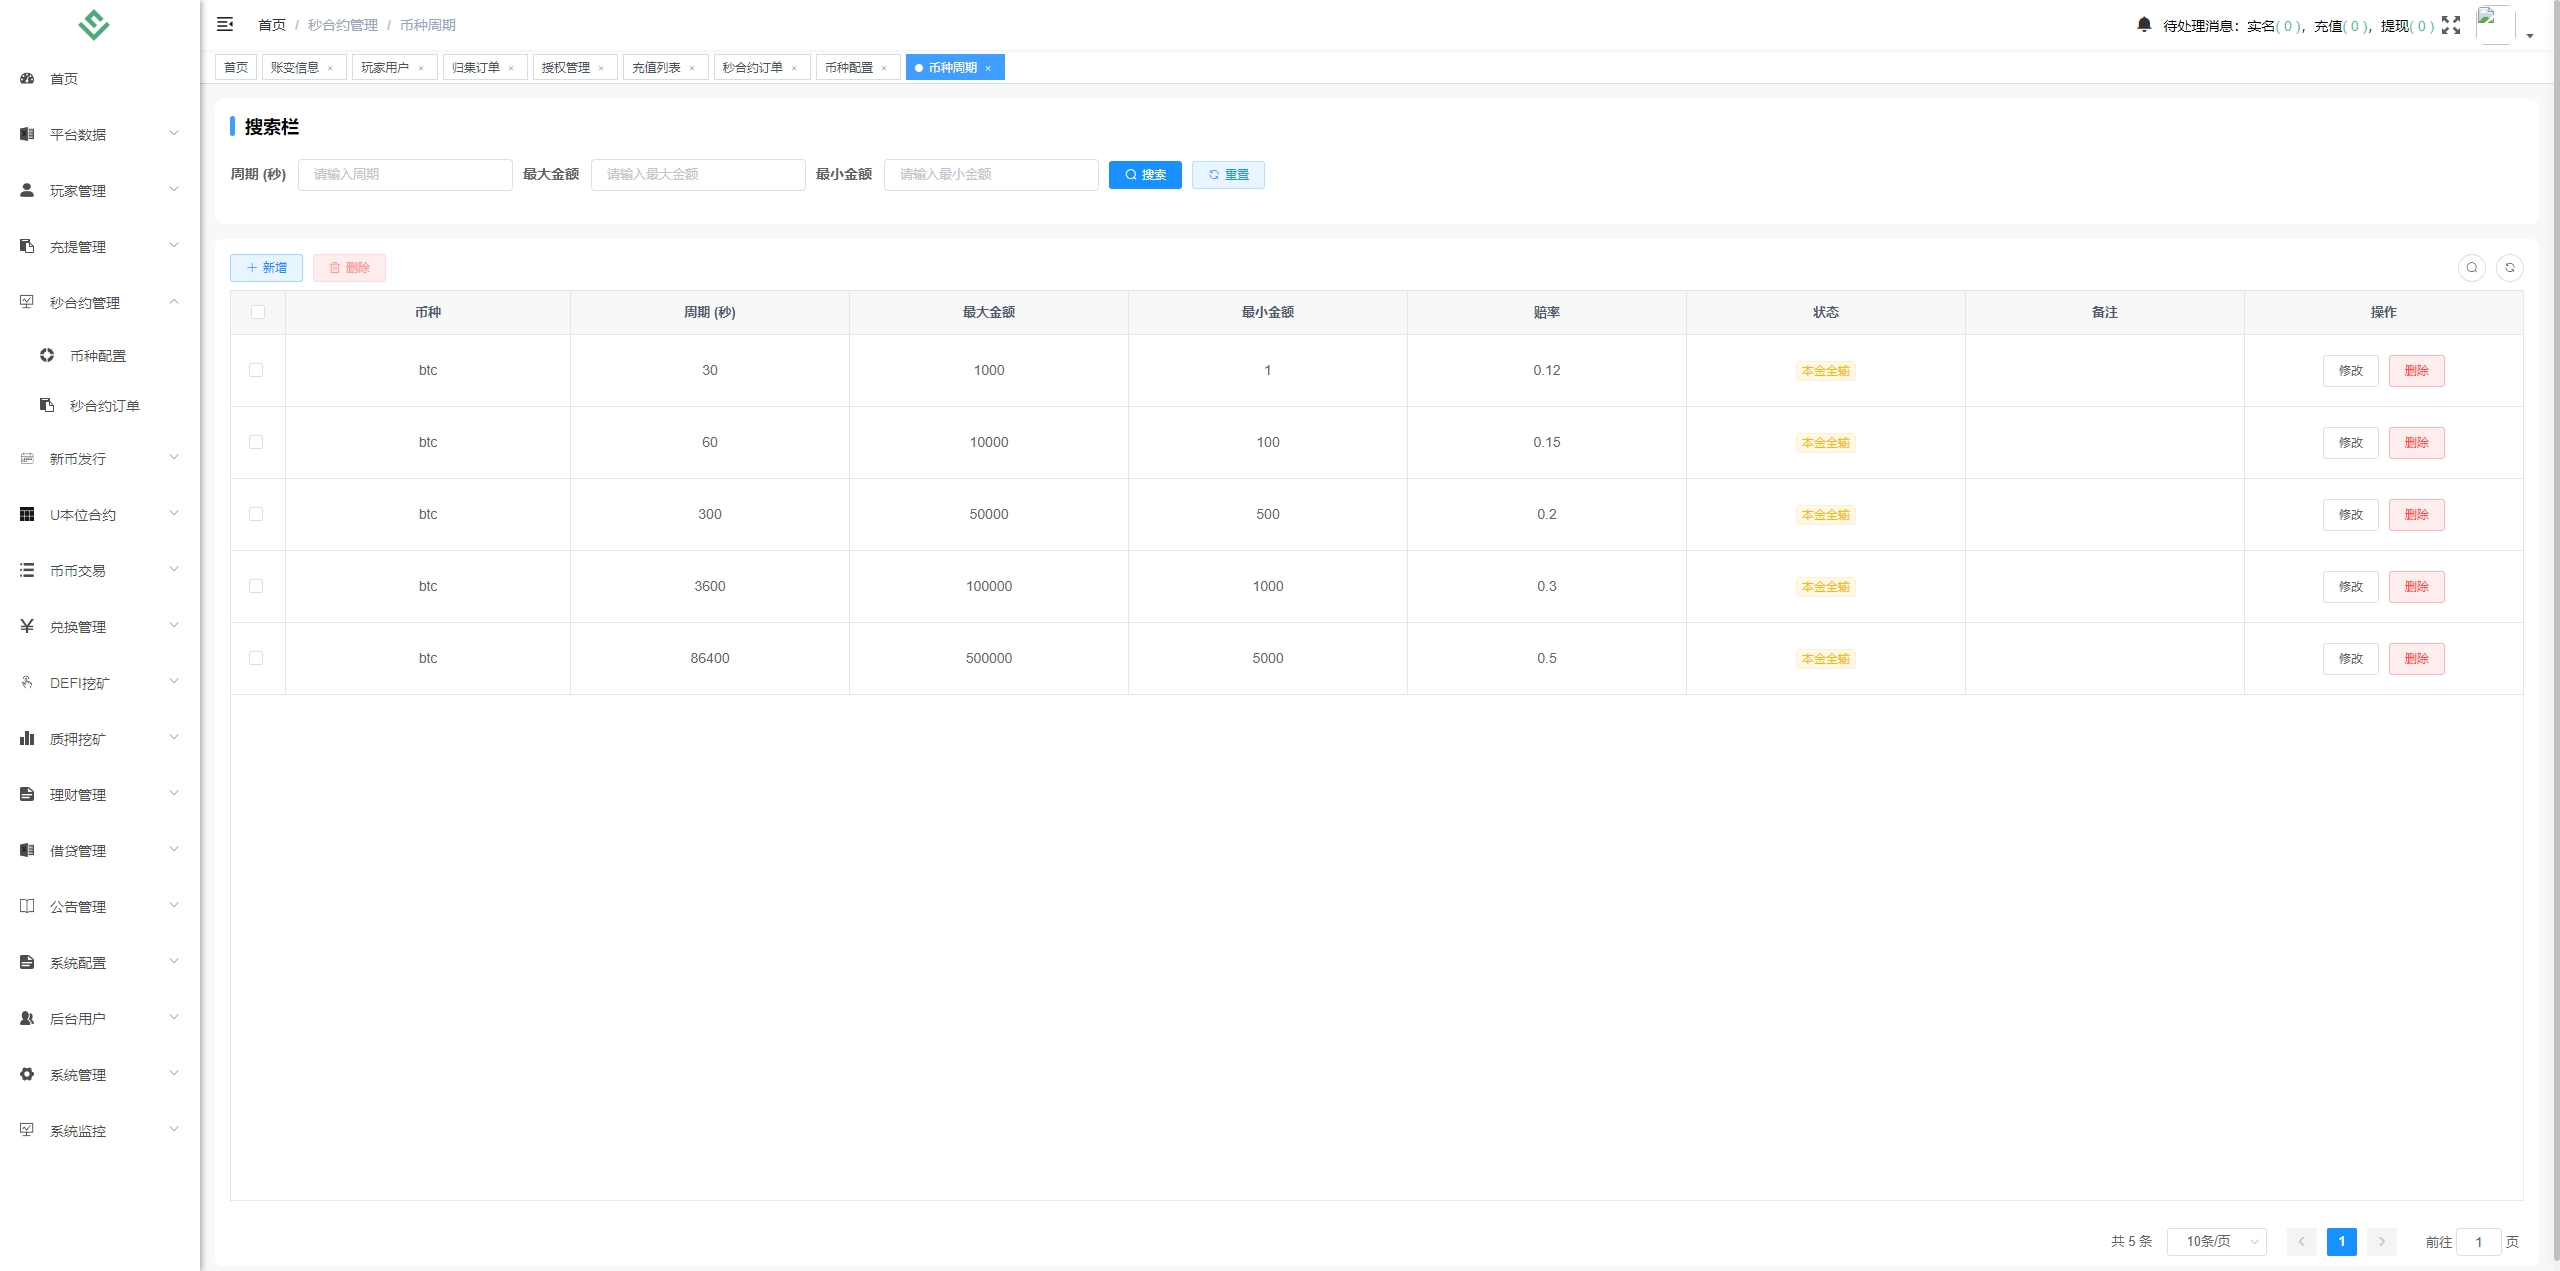Check the row with 周期 300

(x=256, y=514)
